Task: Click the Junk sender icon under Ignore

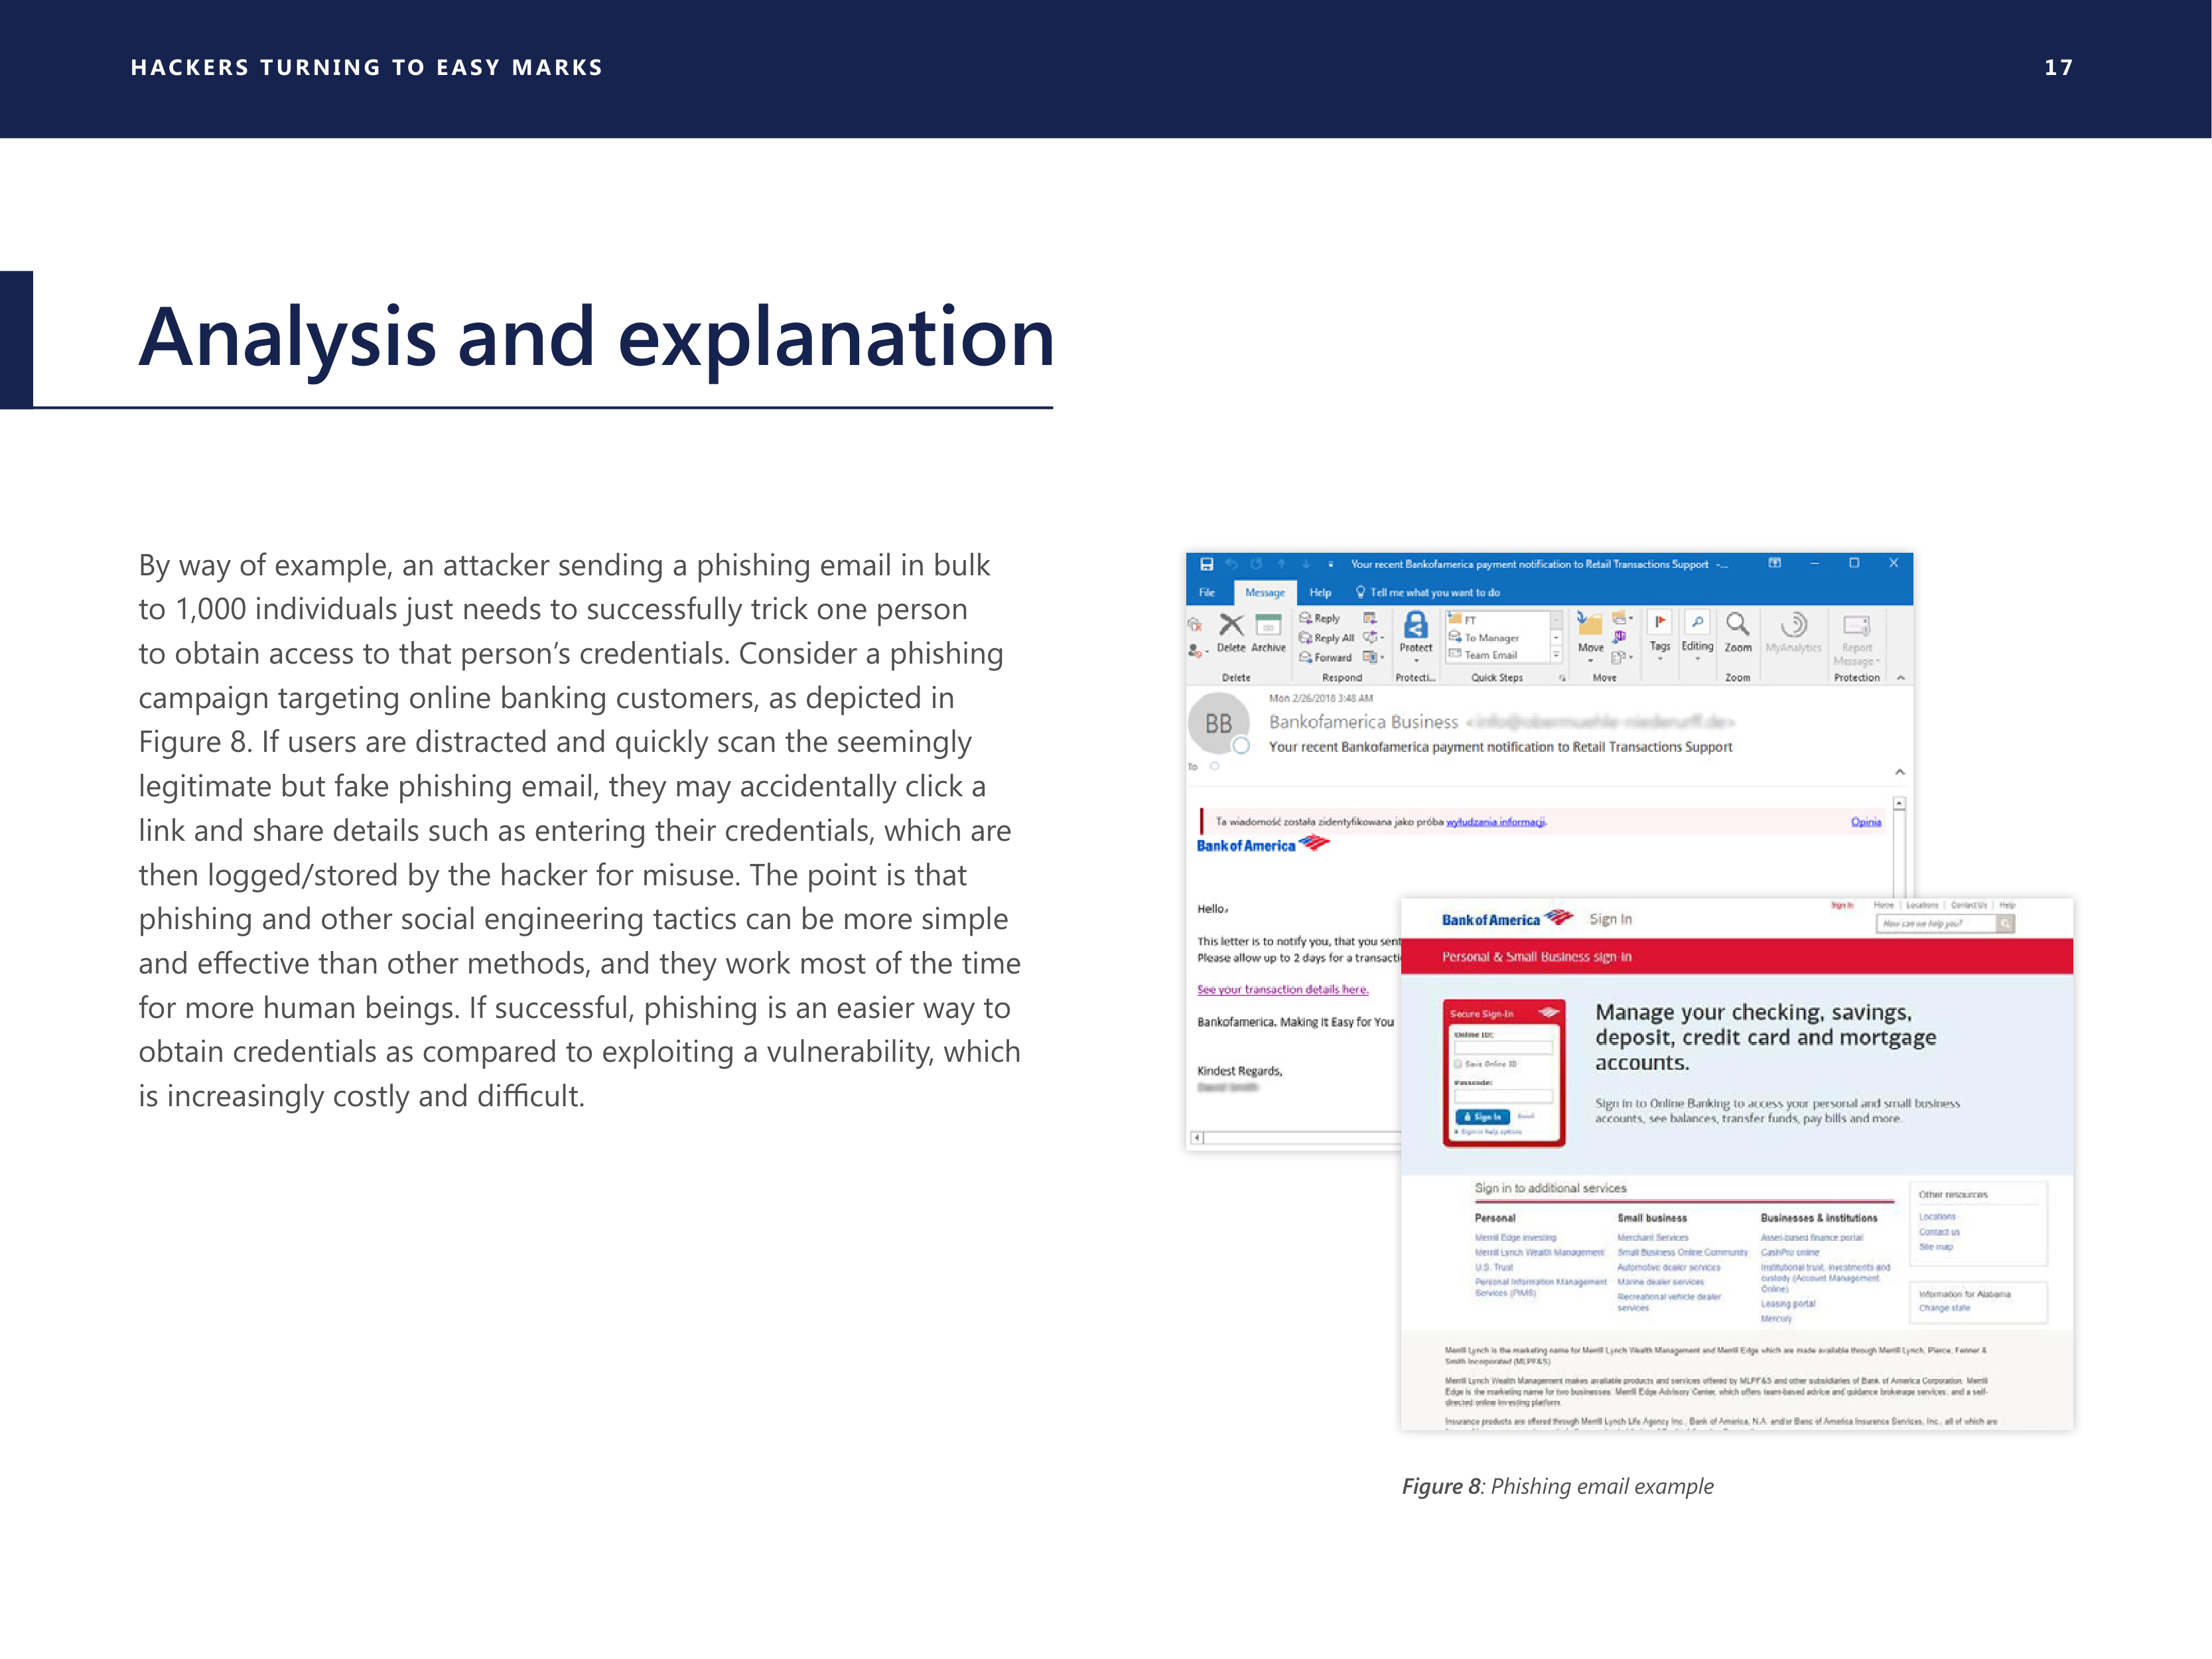Action: [1195, 650]
